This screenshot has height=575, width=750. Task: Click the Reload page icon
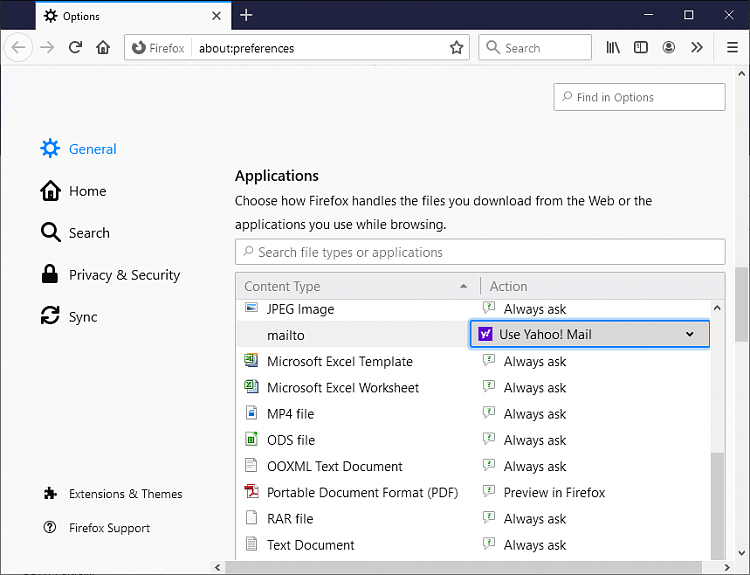[x=75, y=47]
